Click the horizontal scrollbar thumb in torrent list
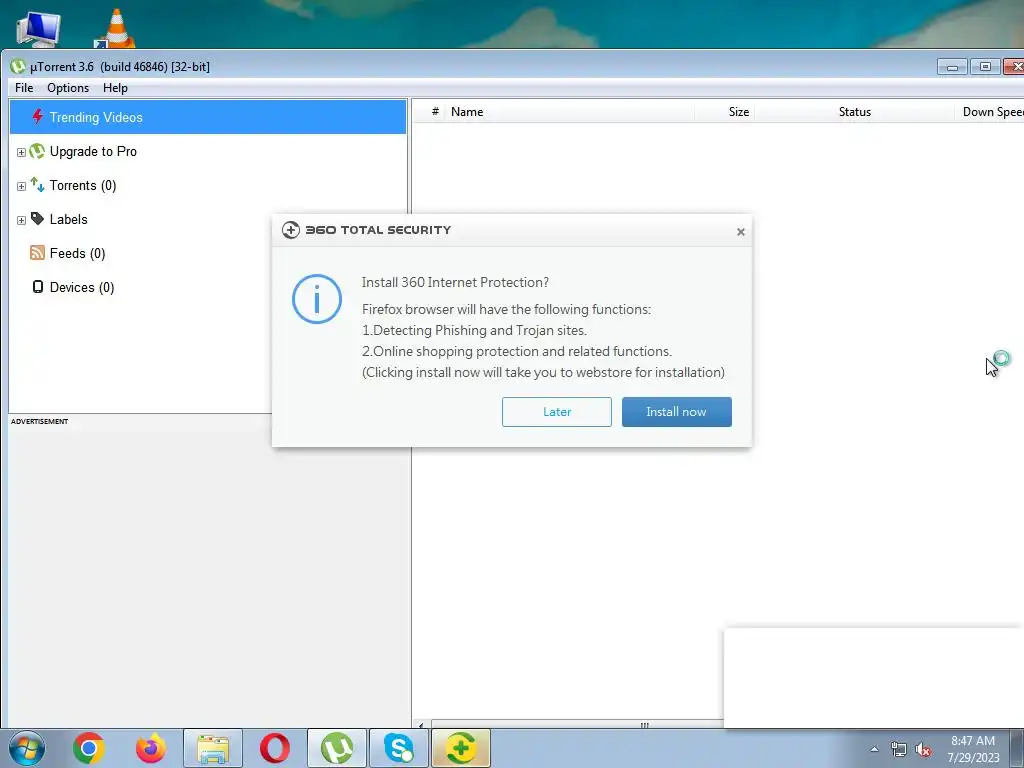1024x768 pixels. click(578, 724)
